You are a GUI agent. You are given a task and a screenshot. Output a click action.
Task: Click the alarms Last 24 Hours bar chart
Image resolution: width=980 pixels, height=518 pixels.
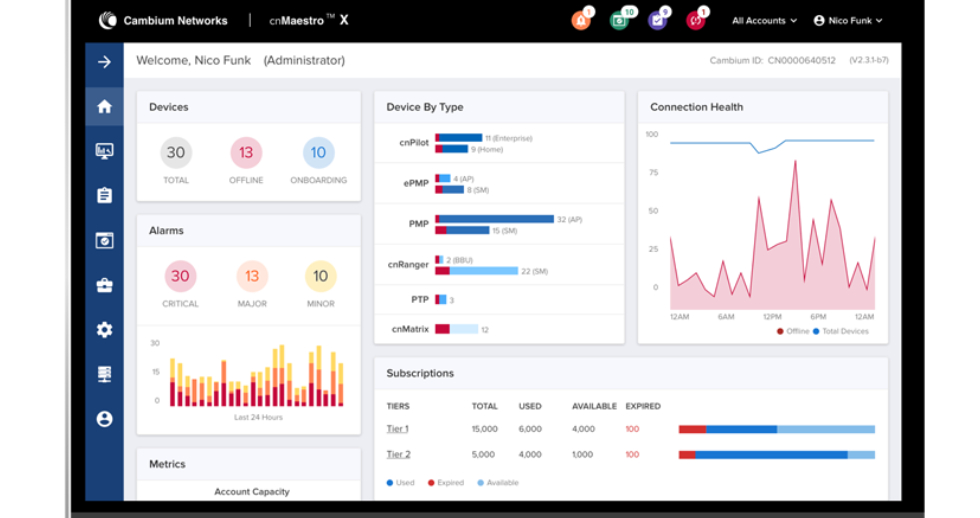click(x=257, y=375)
